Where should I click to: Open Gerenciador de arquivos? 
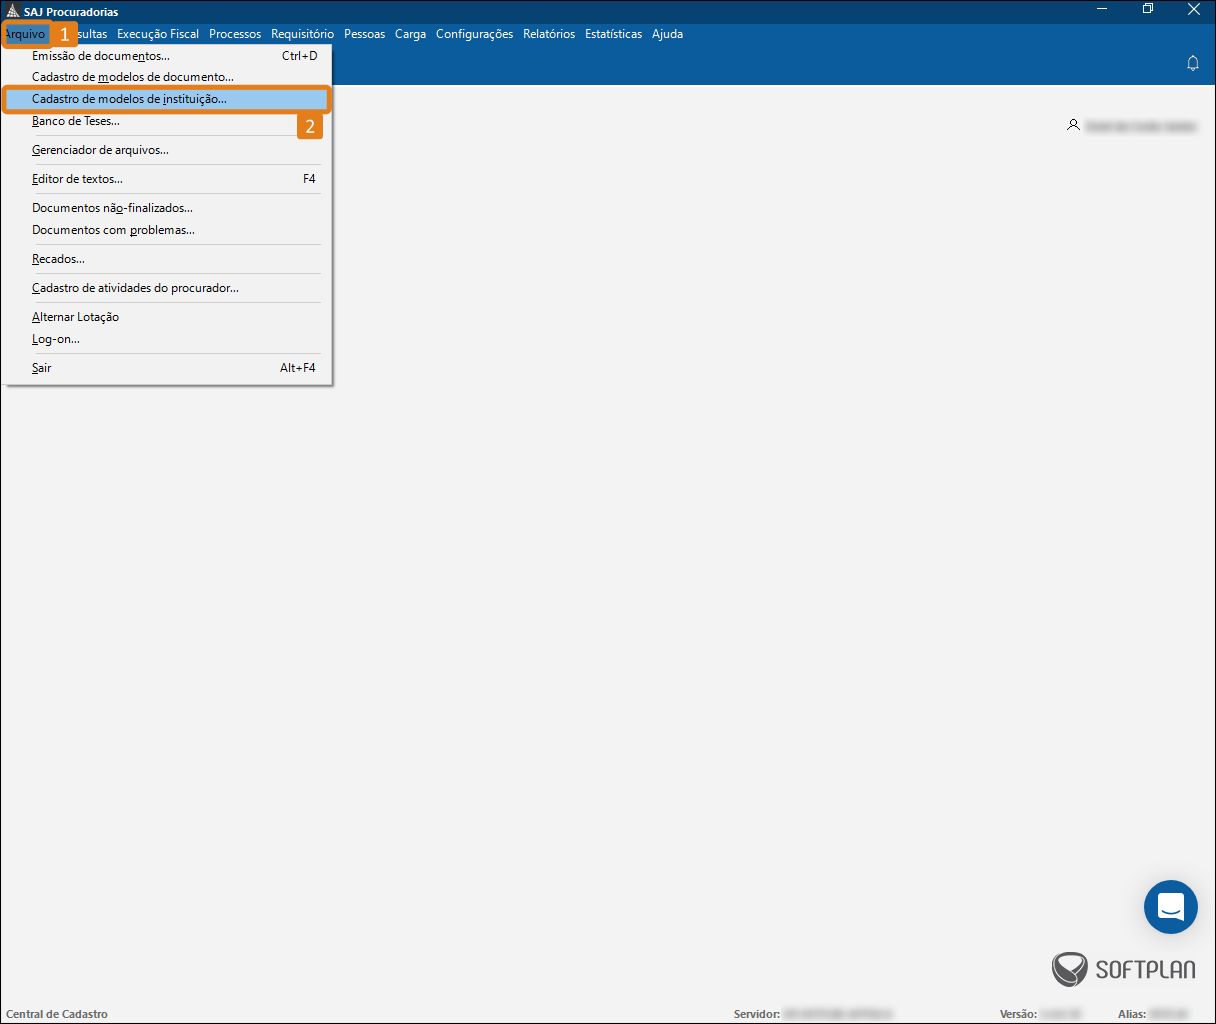[x=100, y=150]
